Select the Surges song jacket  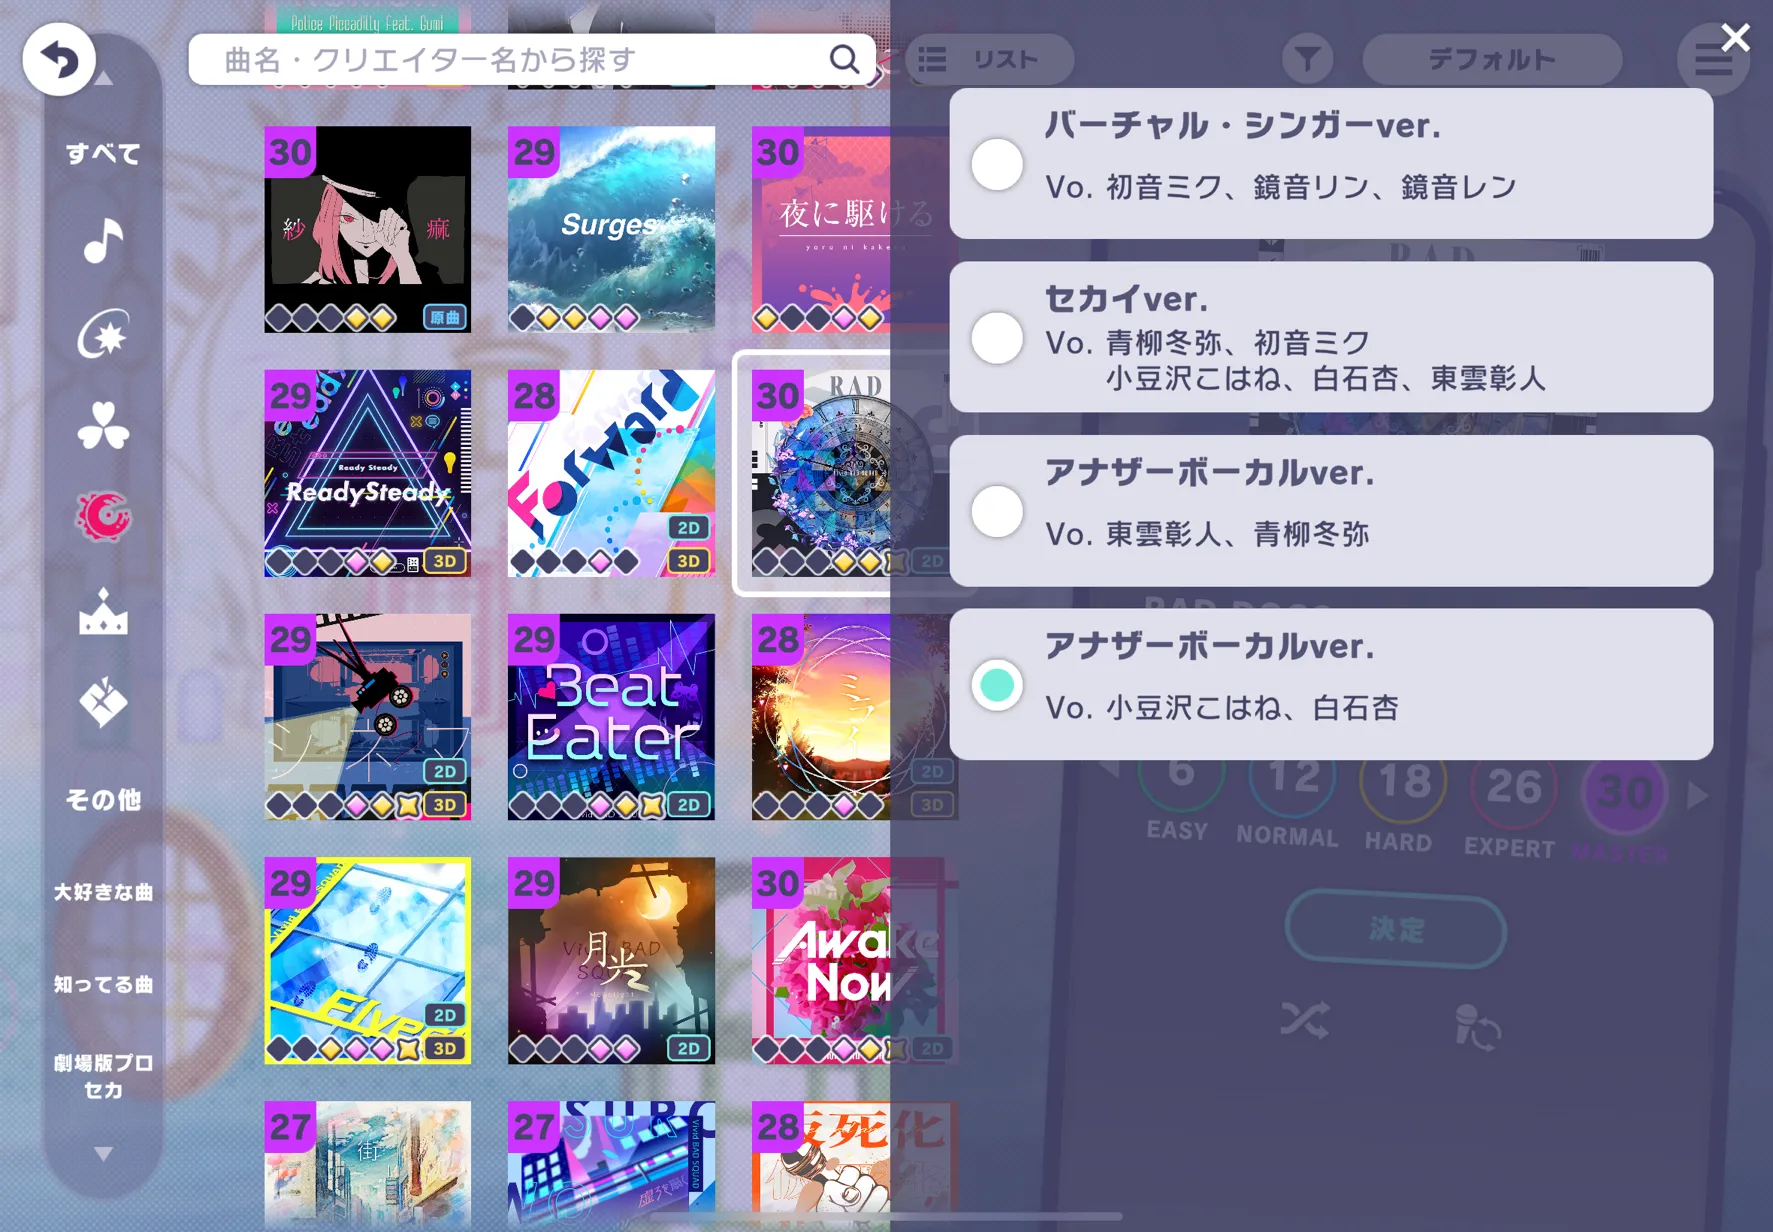[x=611, y=229]
